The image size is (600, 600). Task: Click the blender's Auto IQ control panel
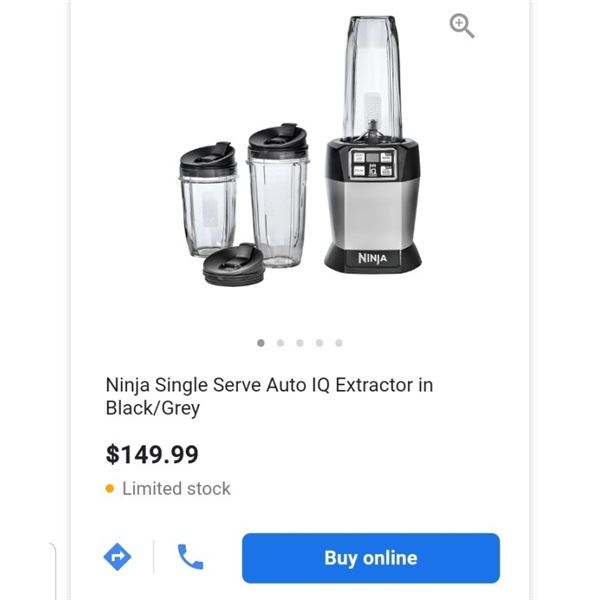pyautogui.click(x=372, y=165)
